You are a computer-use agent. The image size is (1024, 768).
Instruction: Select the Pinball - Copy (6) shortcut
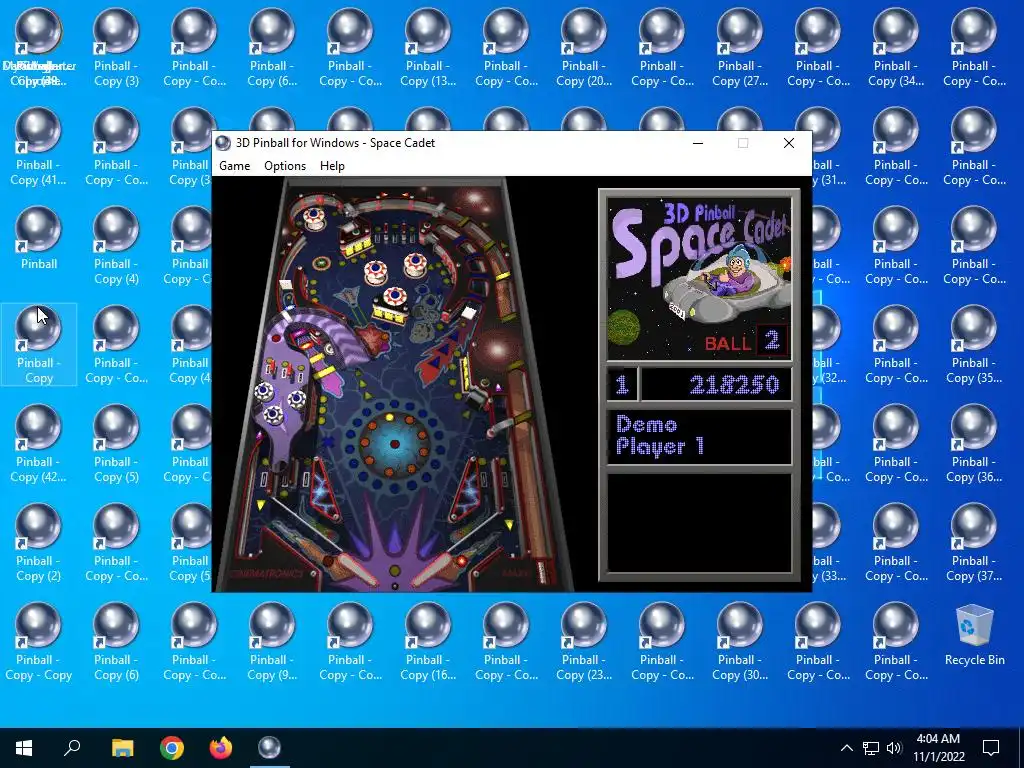[x=116, y=642]
